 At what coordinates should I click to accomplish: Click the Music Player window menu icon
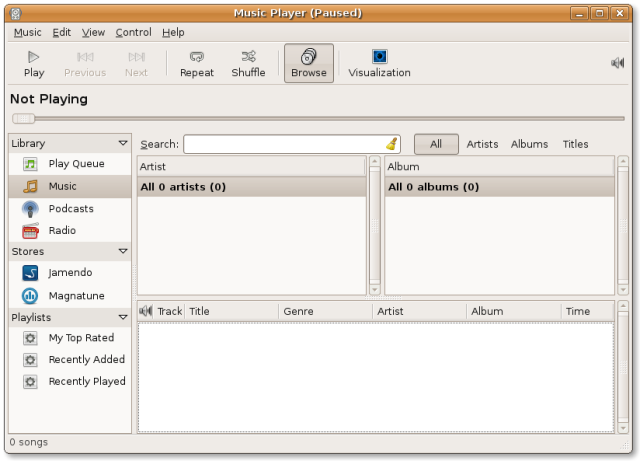pyautogui.click(x=16, y=13)
